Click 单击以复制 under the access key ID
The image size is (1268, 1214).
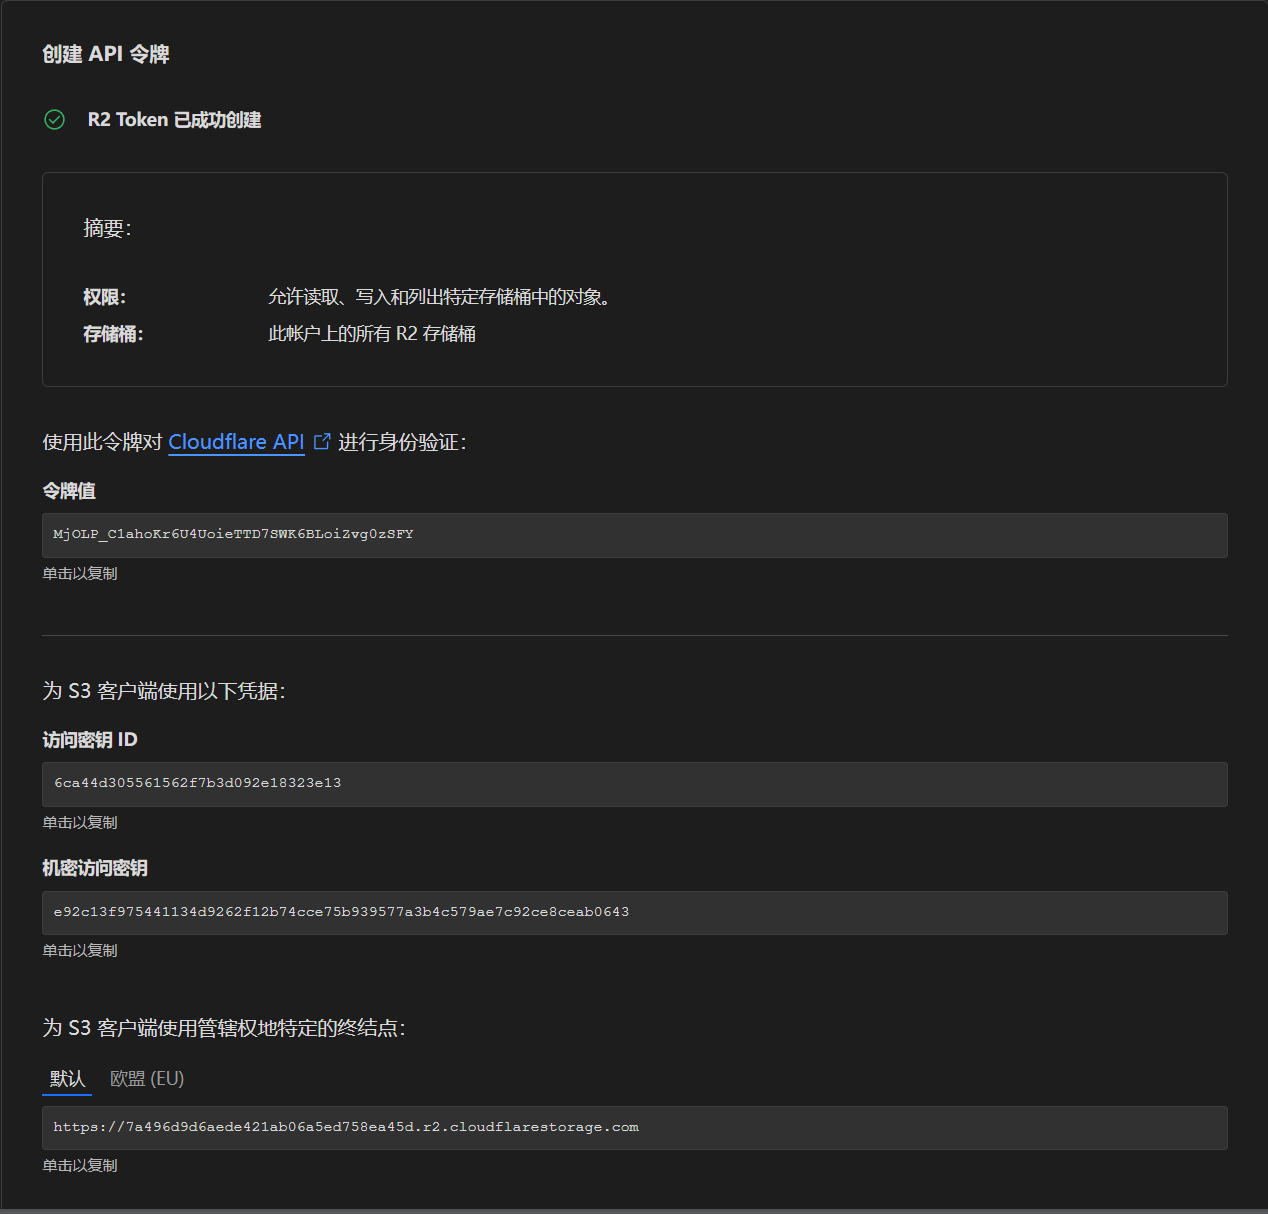pyautogui.click(x=80, y=823)
